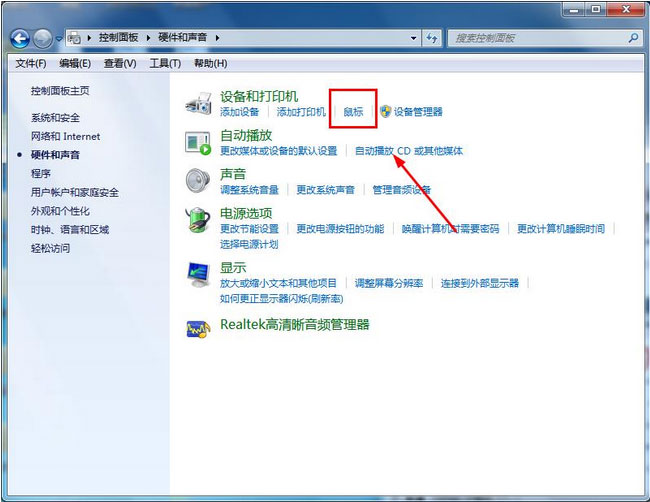Click 更改媒体或设备的默认设置 link
The image size is (650, 502).
click(x=279, y=151)
